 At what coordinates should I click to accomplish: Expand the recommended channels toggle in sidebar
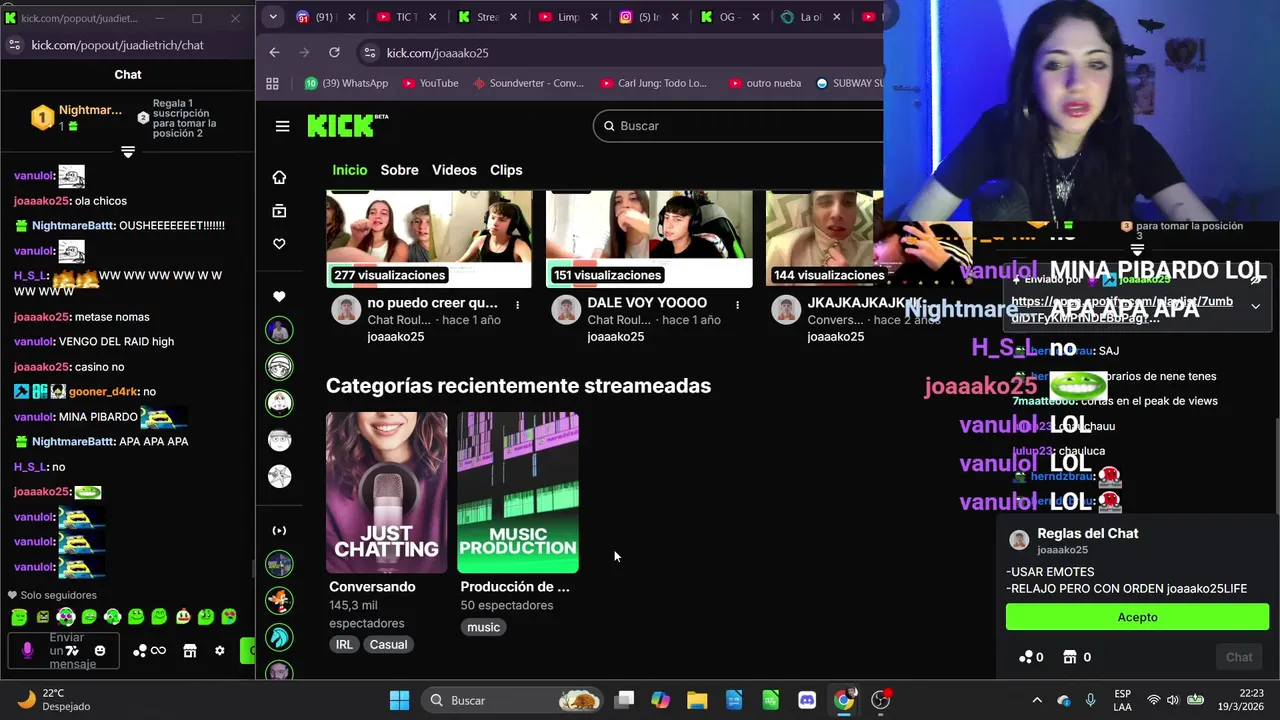pos(279,531)
